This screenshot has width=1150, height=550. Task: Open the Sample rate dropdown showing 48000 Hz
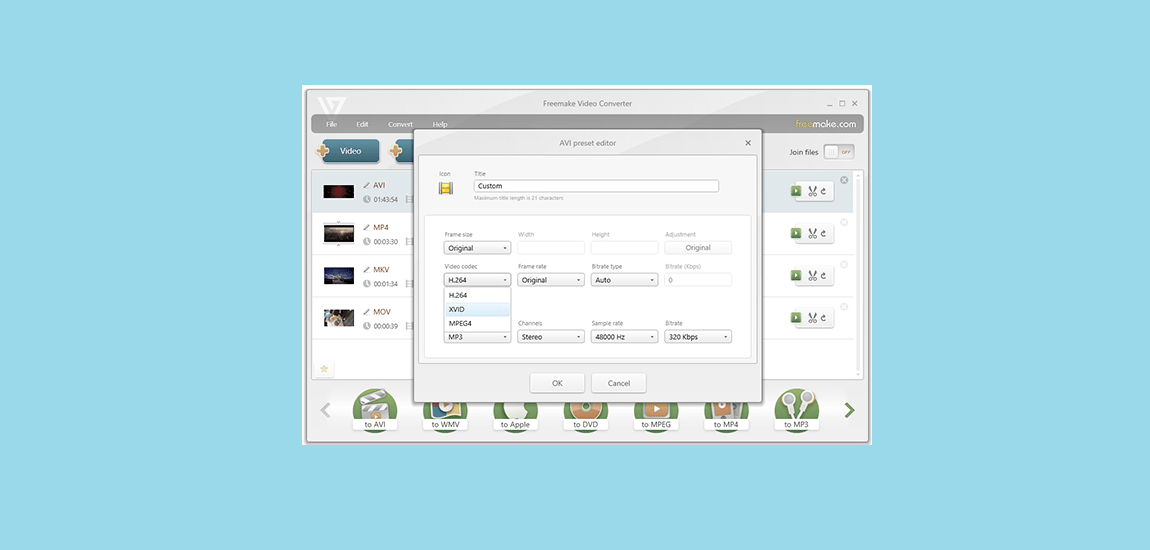click(624, 337)
